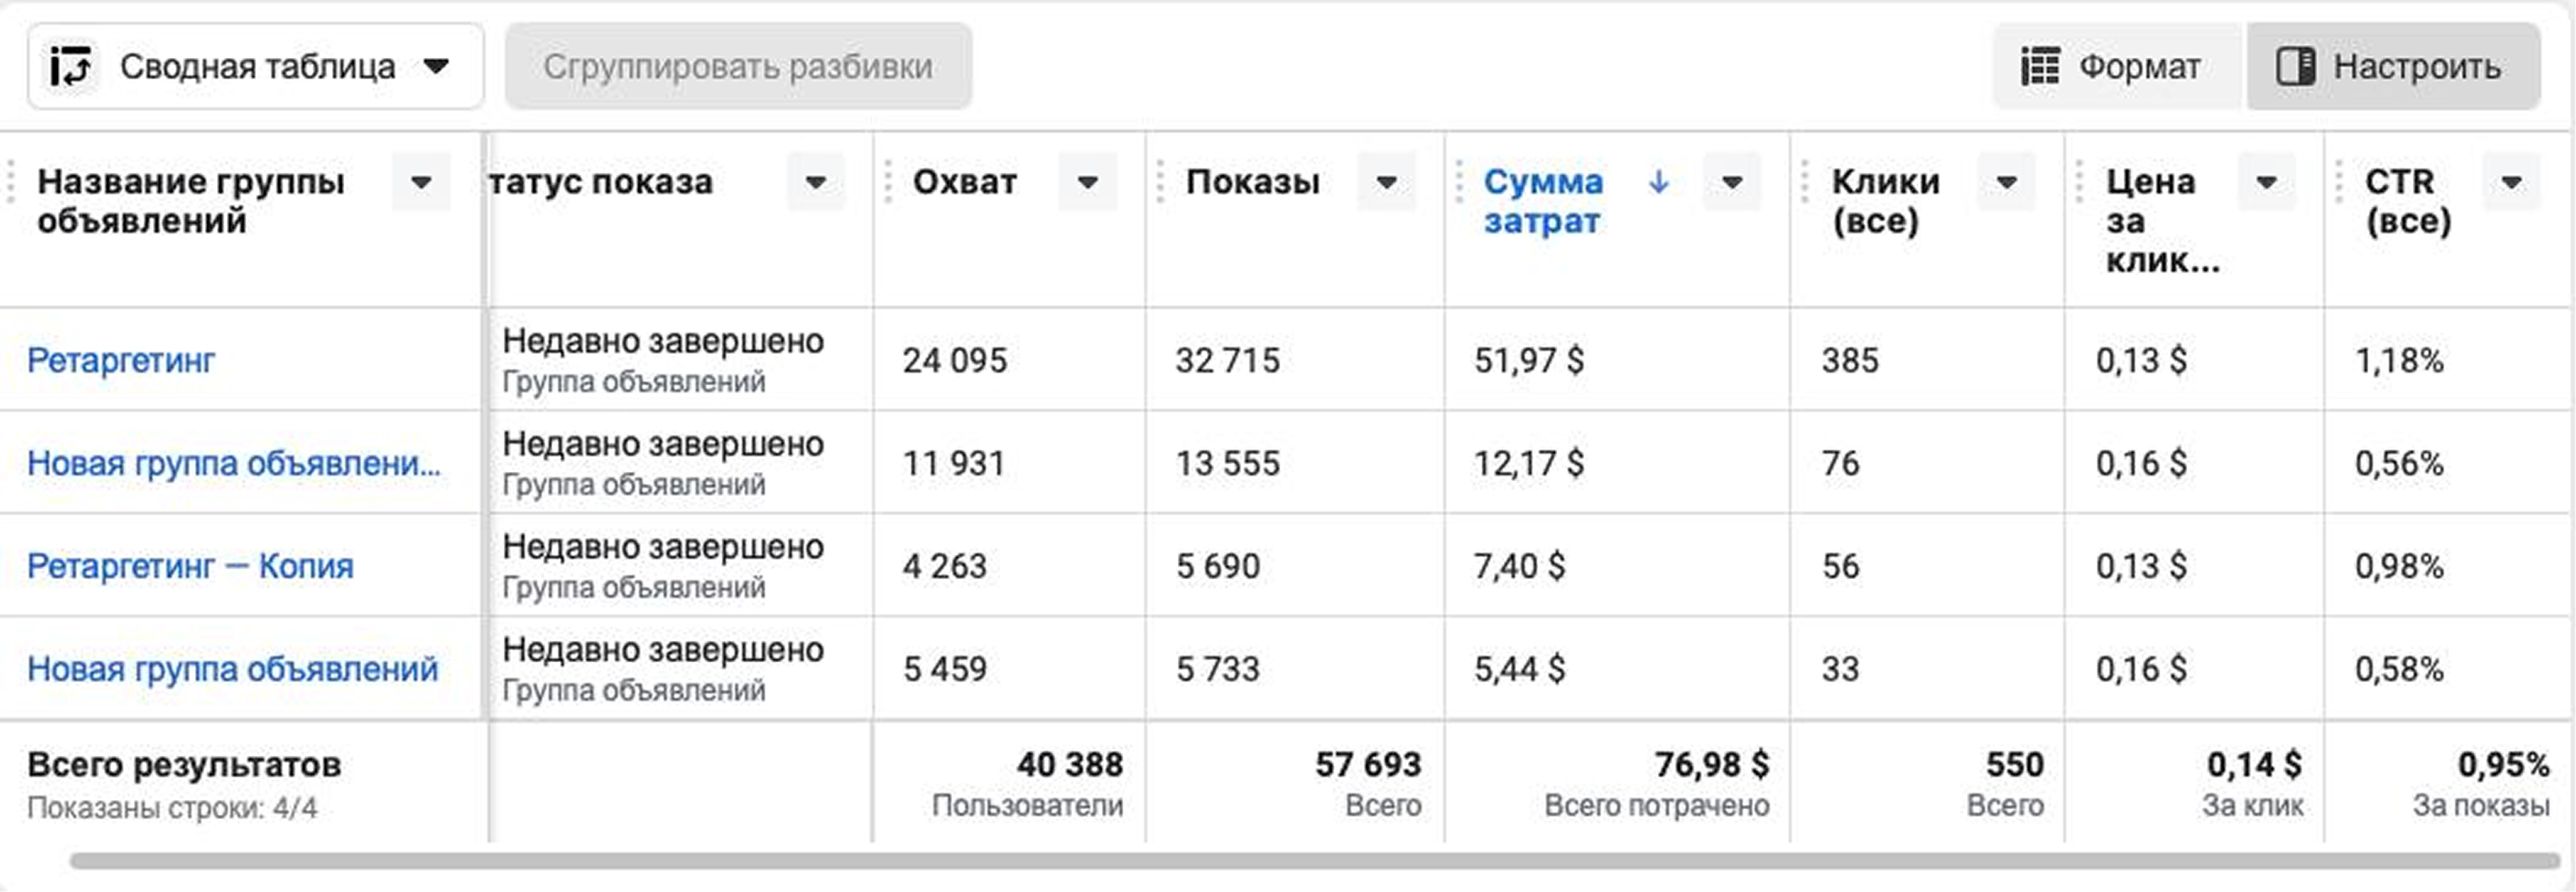Click the drag handle beside CTR (все)
Image resolution: width=2576 pixels, height=892 pixels.
[2339, 182]
